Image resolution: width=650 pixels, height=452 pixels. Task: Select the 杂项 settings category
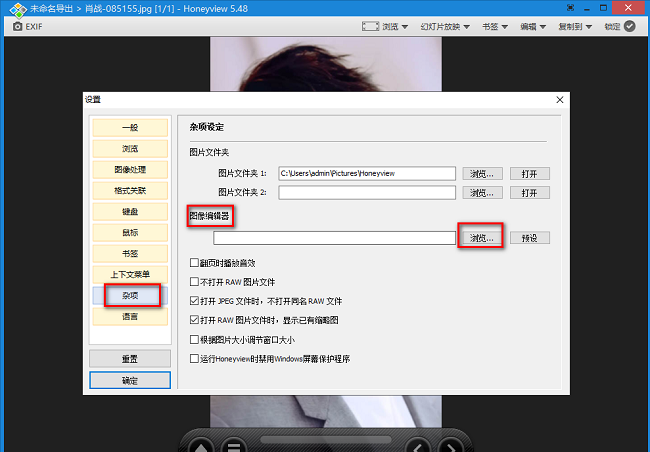[x=130, y=296]
